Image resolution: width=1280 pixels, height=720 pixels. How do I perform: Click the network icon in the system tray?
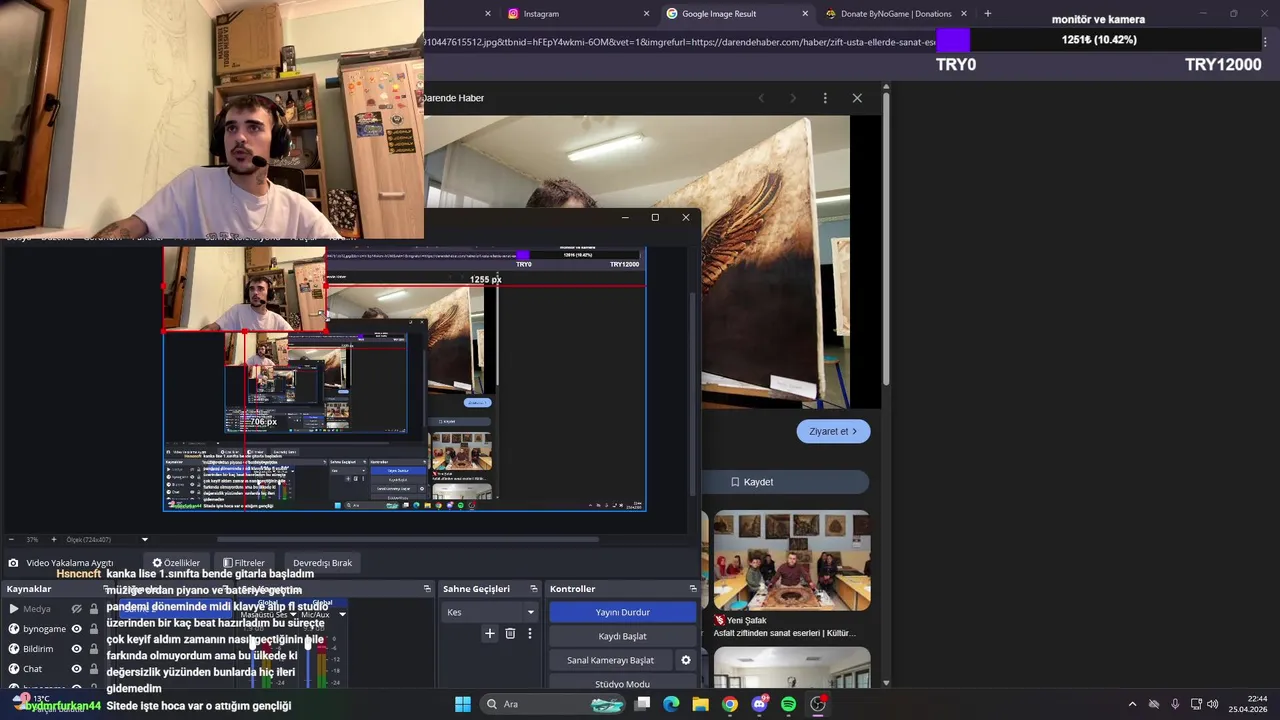1196,704
